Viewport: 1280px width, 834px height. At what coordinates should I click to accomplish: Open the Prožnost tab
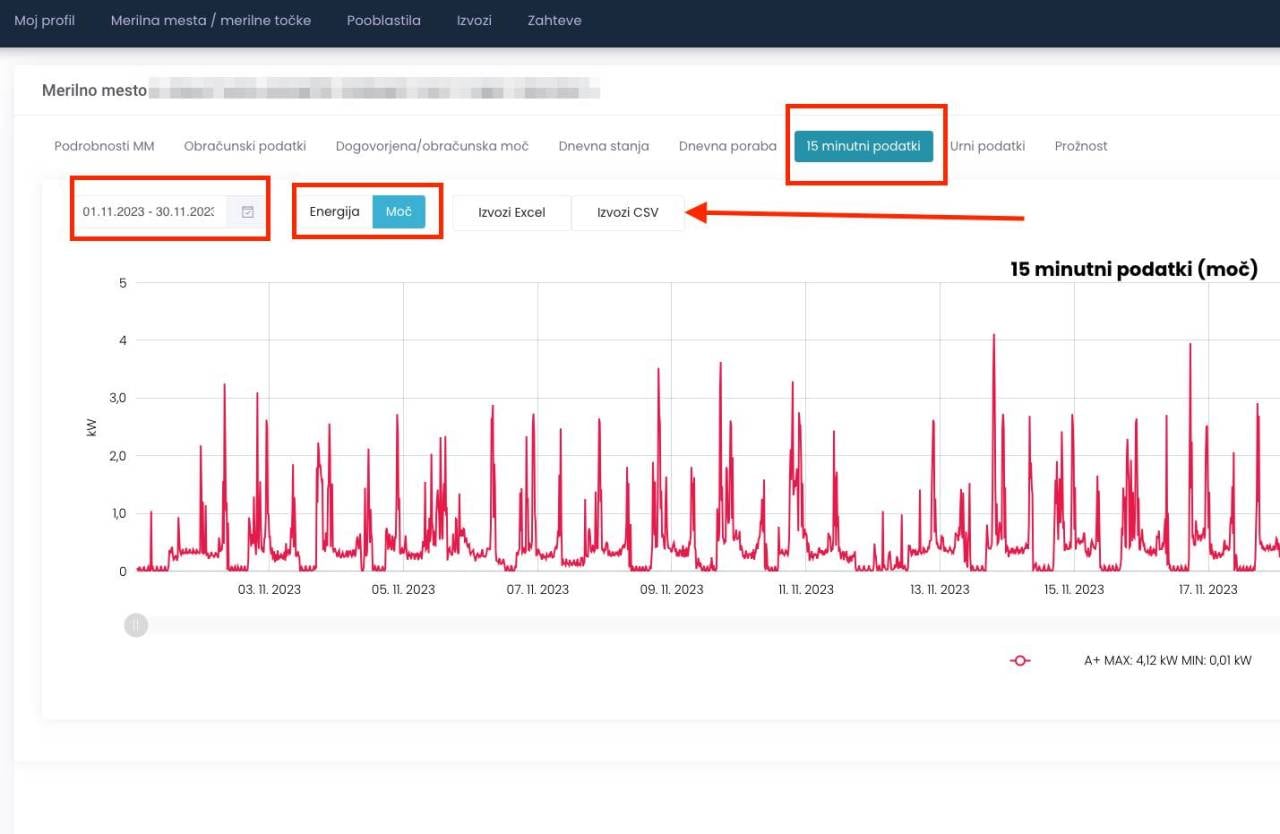click(x=1081, y=146)
